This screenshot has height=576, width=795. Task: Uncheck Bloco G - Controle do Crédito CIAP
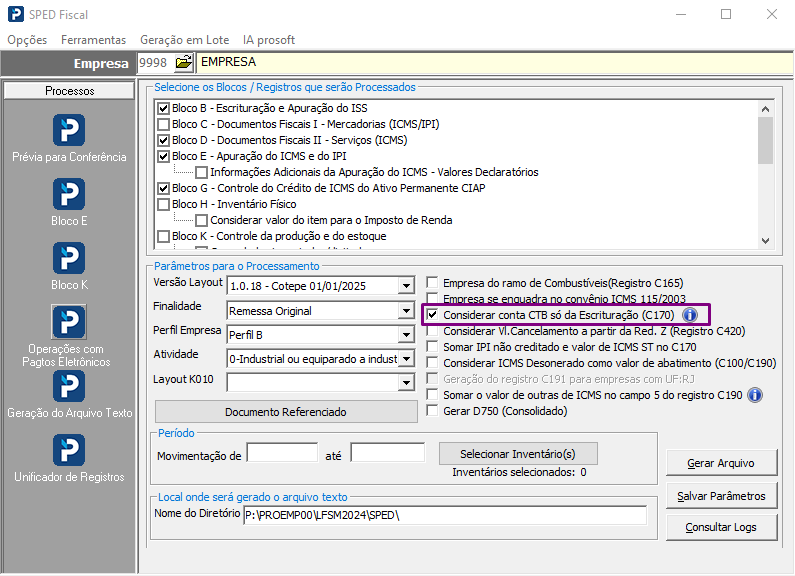[164, 188]
